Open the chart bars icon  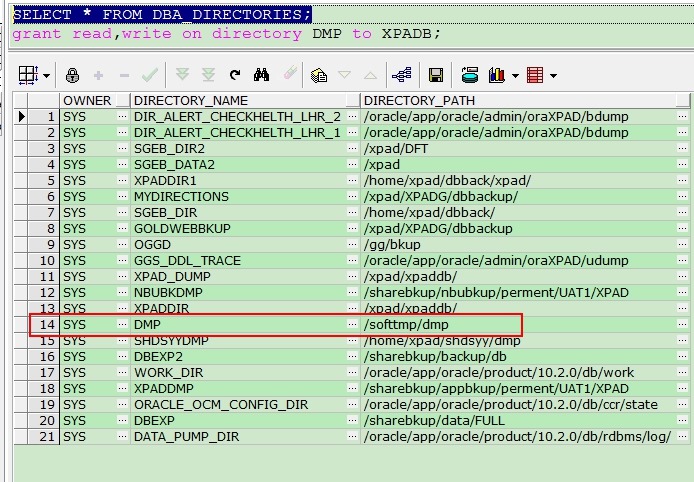497,75
